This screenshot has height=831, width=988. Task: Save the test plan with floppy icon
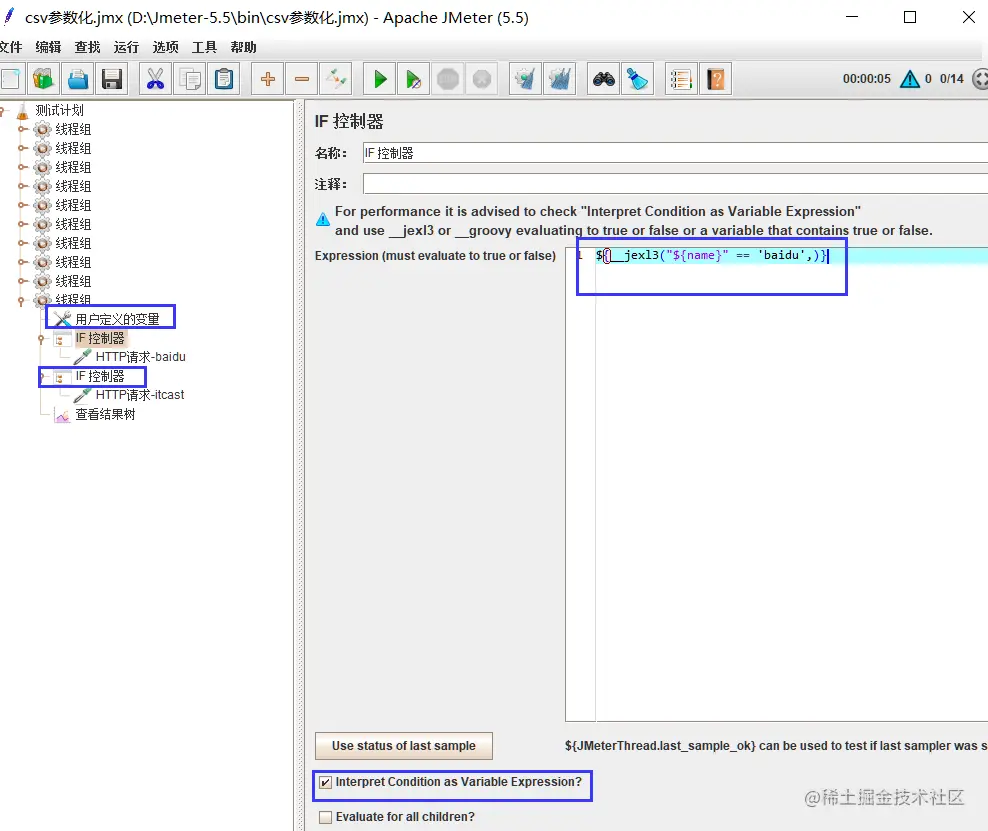coord(112,79)
